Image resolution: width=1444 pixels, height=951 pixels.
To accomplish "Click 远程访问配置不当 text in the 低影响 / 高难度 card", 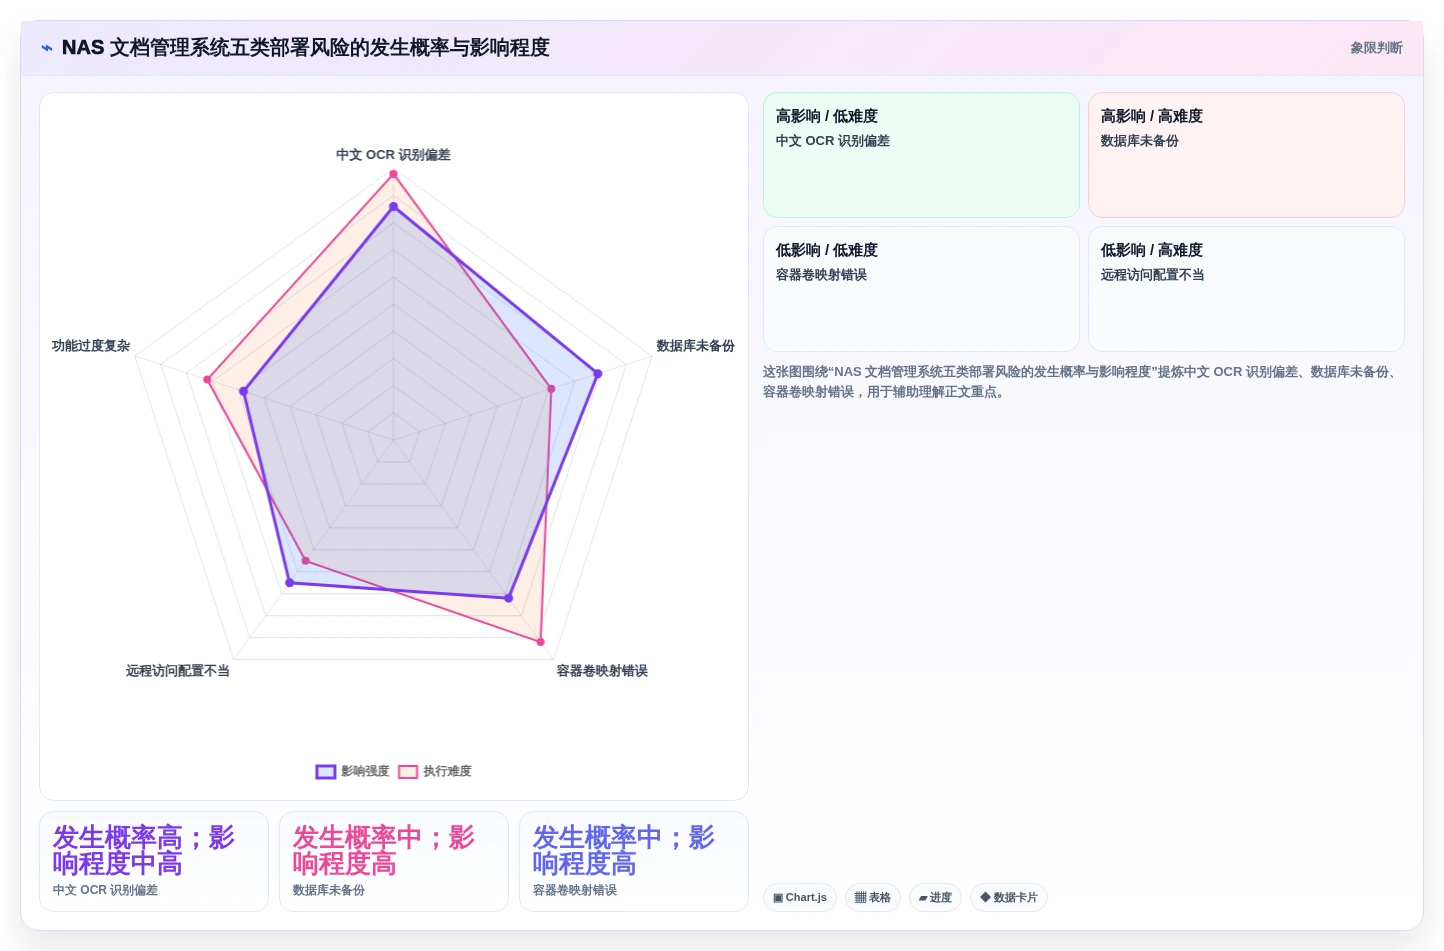I will [x=1152, y=275].
